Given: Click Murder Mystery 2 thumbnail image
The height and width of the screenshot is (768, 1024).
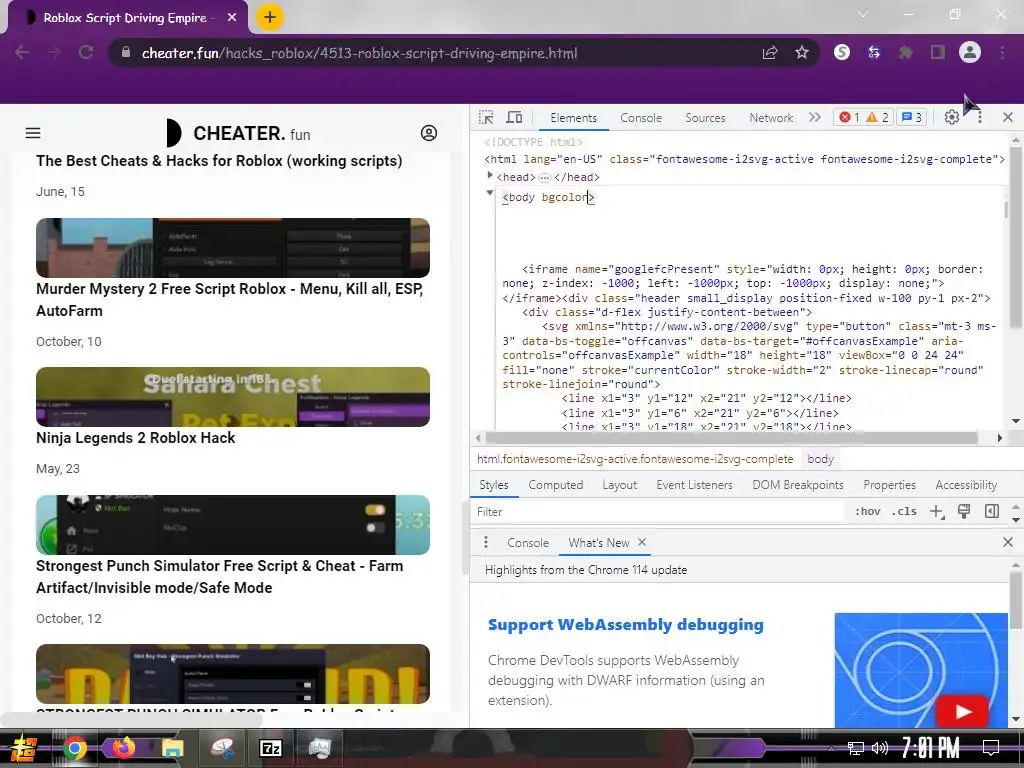Looking at the screenshot, I should coord(232,248).
